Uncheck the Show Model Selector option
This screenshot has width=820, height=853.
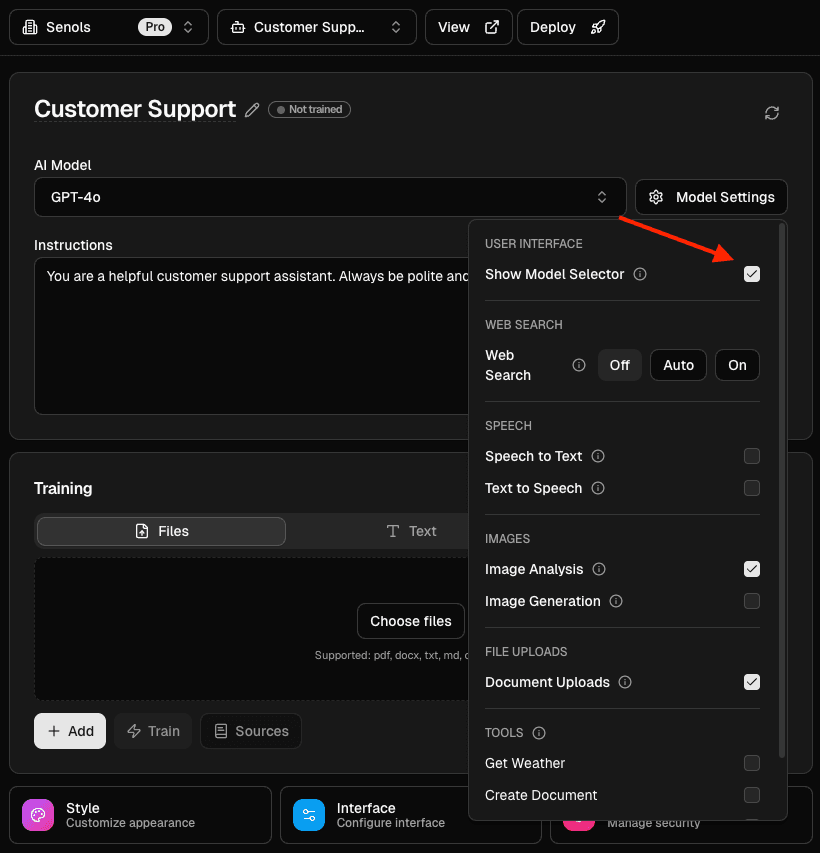(x=751, y=274)
